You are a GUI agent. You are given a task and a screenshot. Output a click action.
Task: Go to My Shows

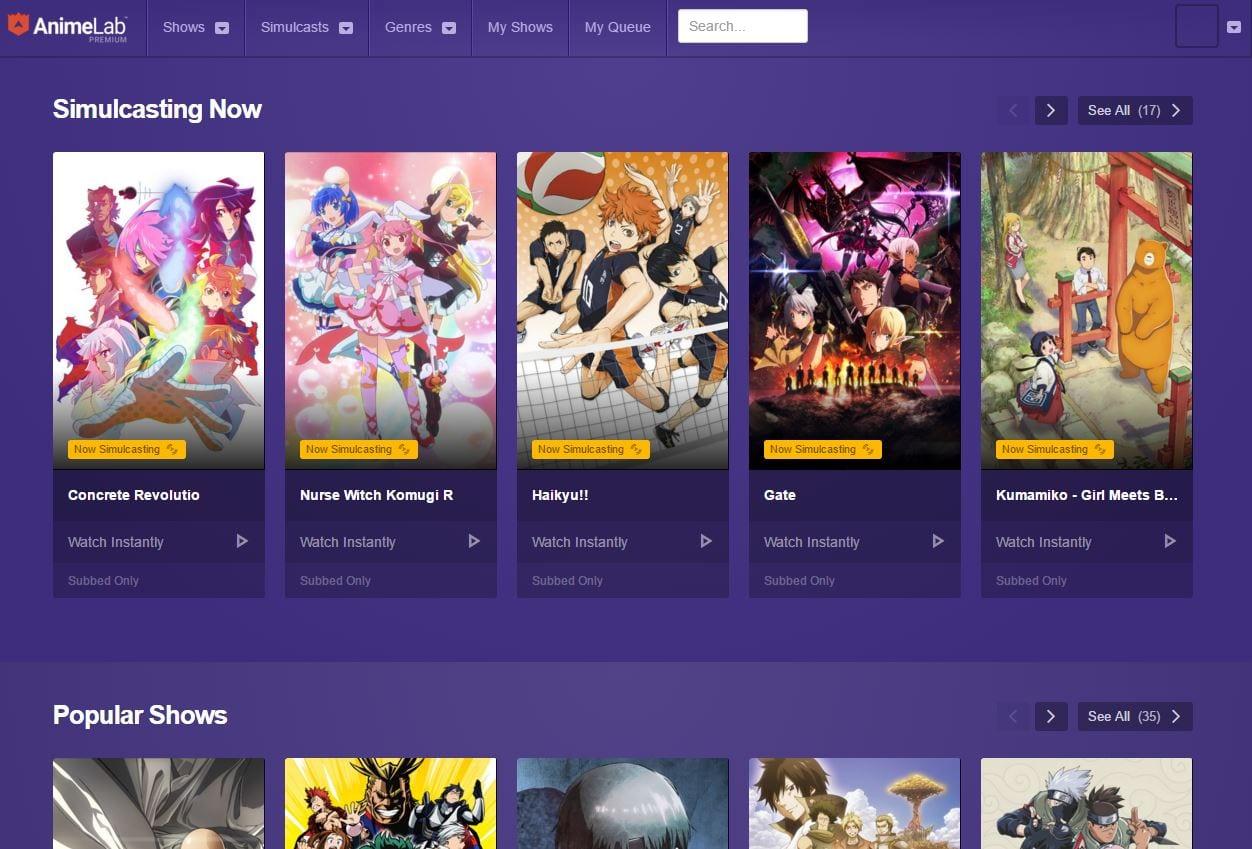(519, 27)
